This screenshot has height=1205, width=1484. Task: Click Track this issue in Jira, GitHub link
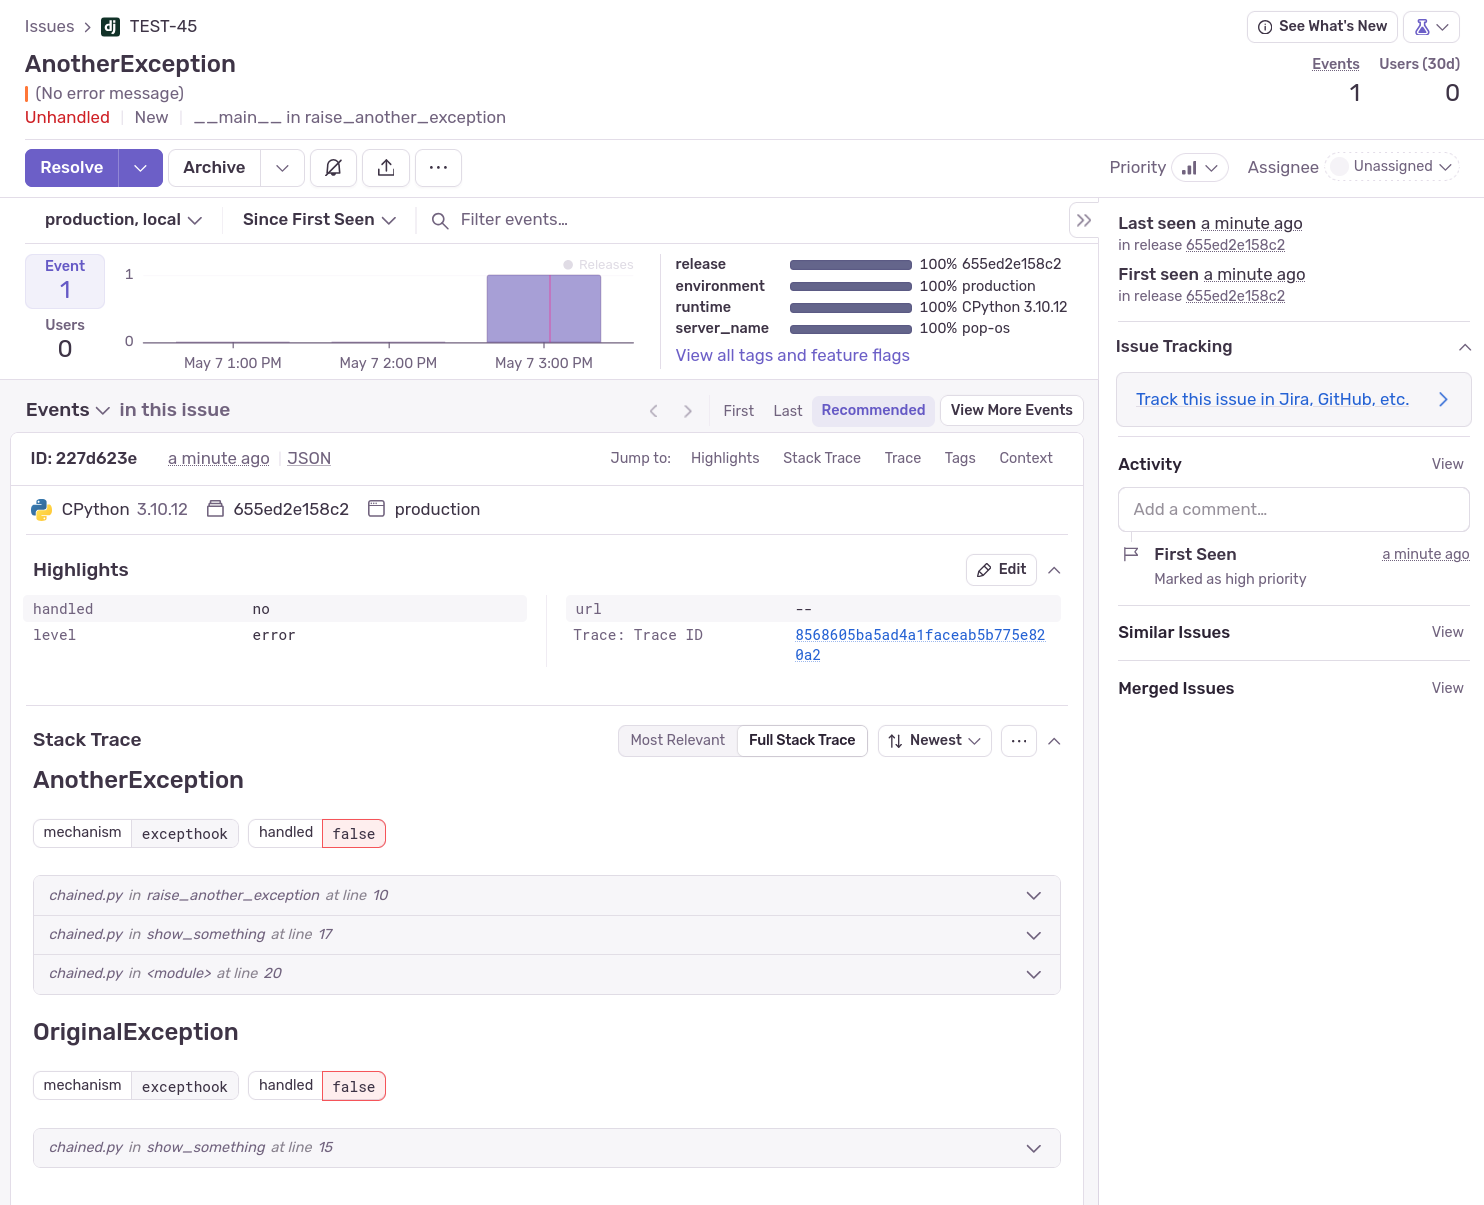coord(1272,400)
